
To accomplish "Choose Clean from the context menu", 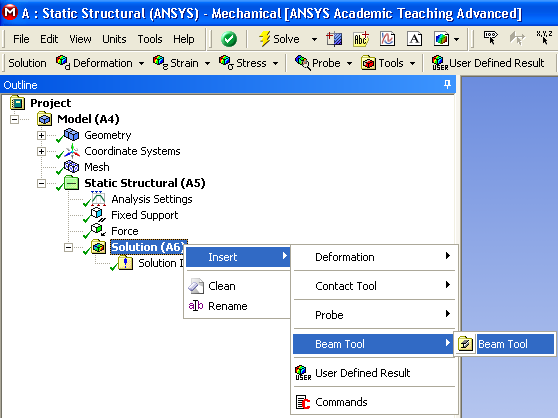I will pos(221,286).
